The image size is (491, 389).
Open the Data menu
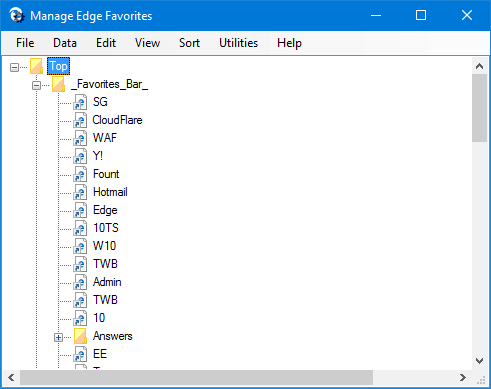pos(65,43)
